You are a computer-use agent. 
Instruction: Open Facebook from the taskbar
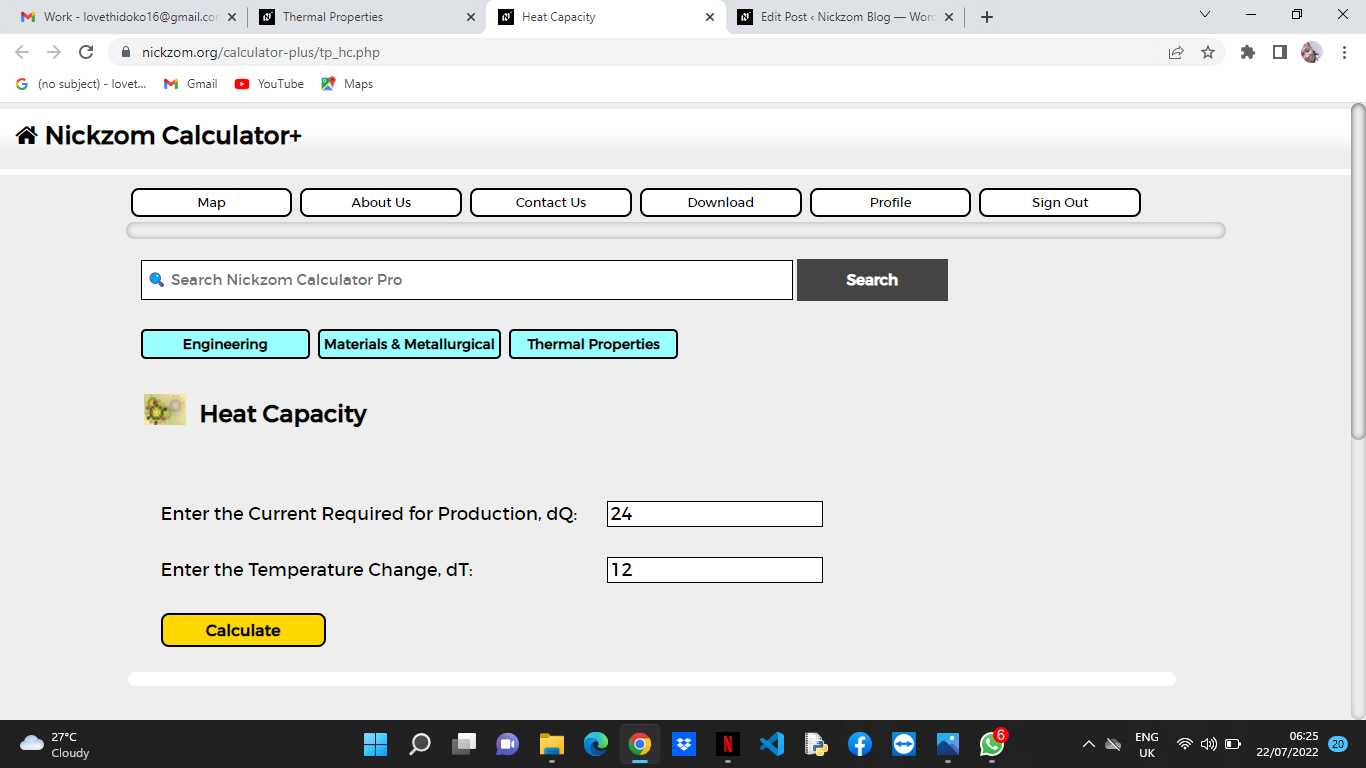(860, 744)
